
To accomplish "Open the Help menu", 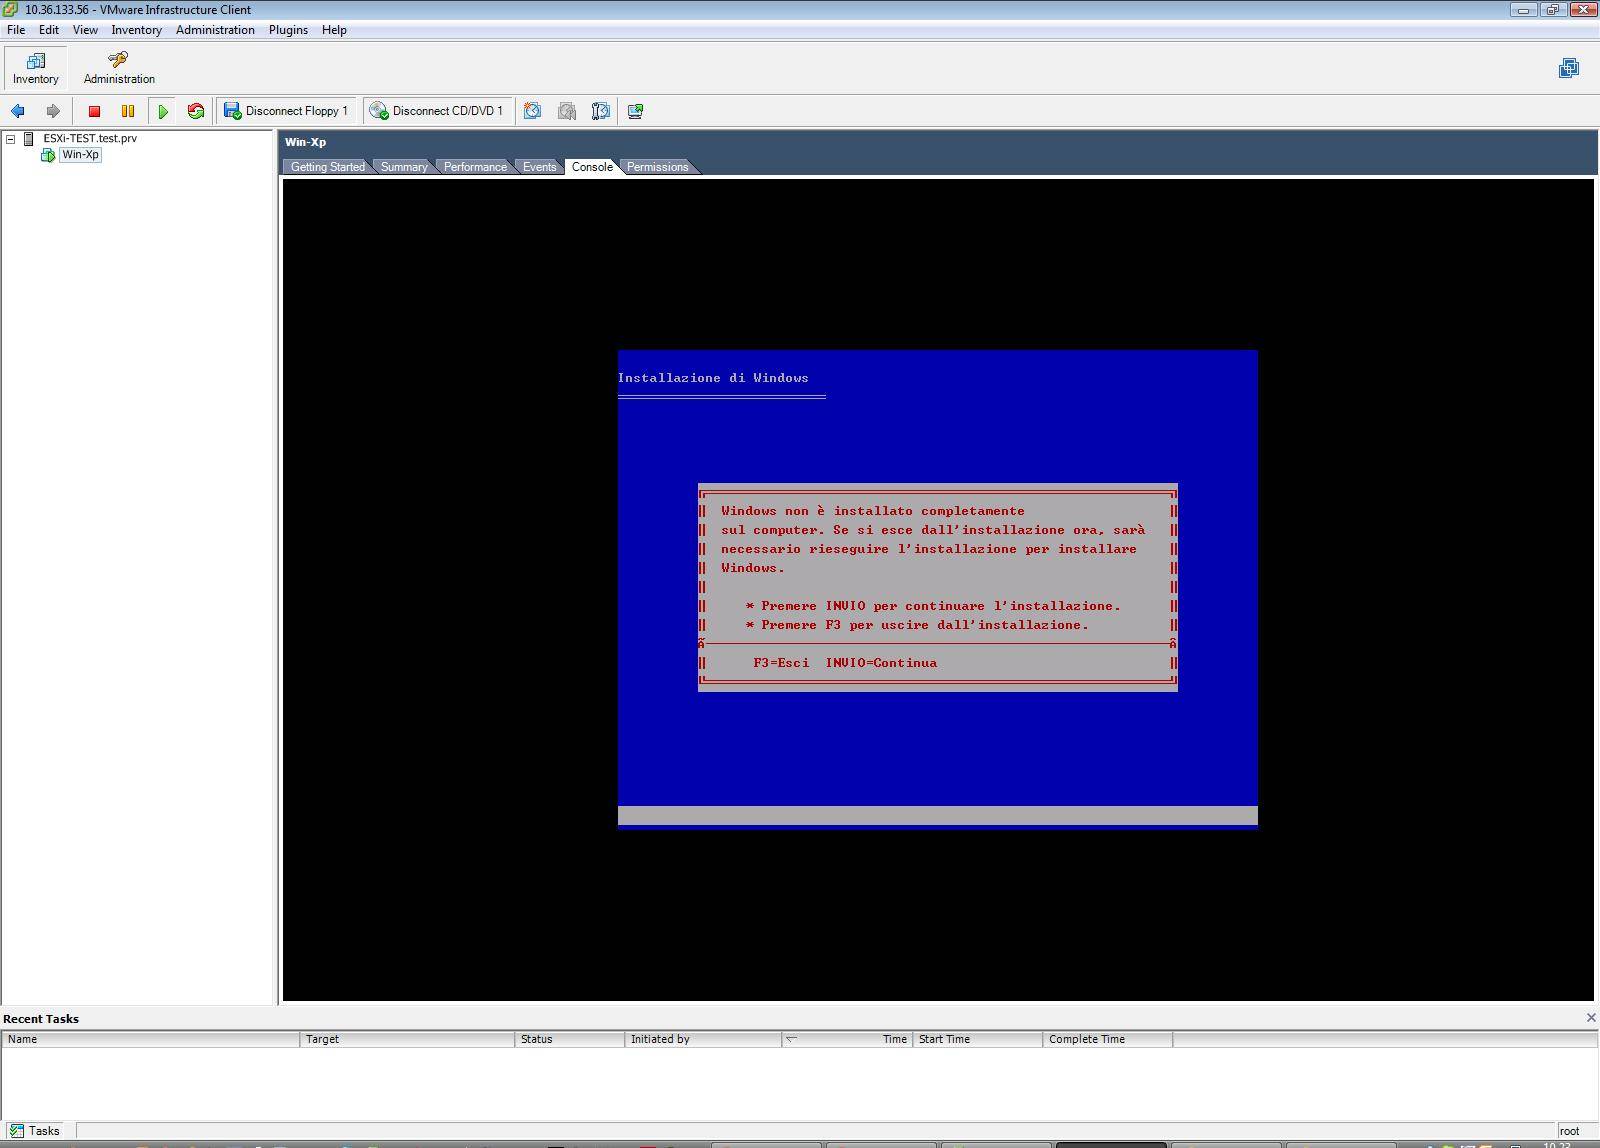I will 334,30.
